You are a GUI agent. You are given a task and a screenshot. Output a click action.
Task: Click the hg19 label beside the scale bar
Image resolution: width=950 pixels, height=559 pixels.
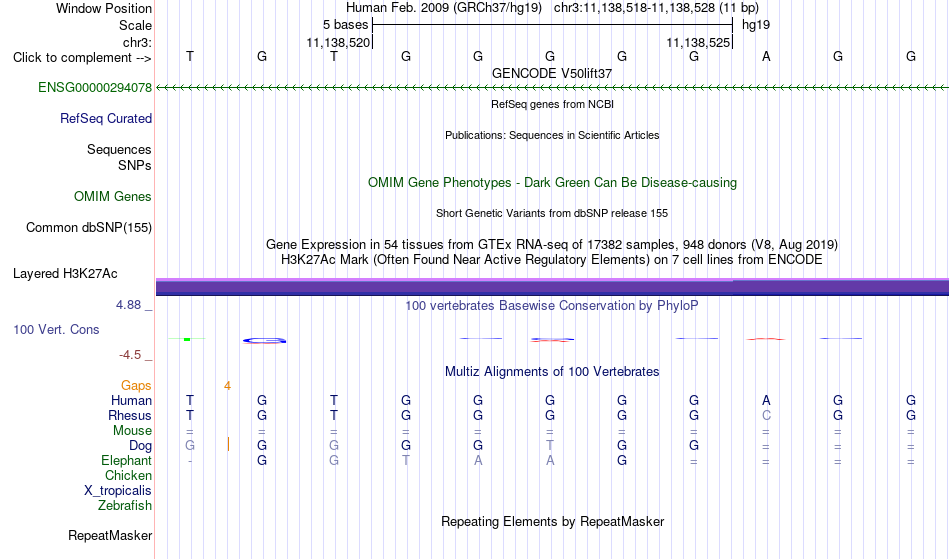pos(756,25)
